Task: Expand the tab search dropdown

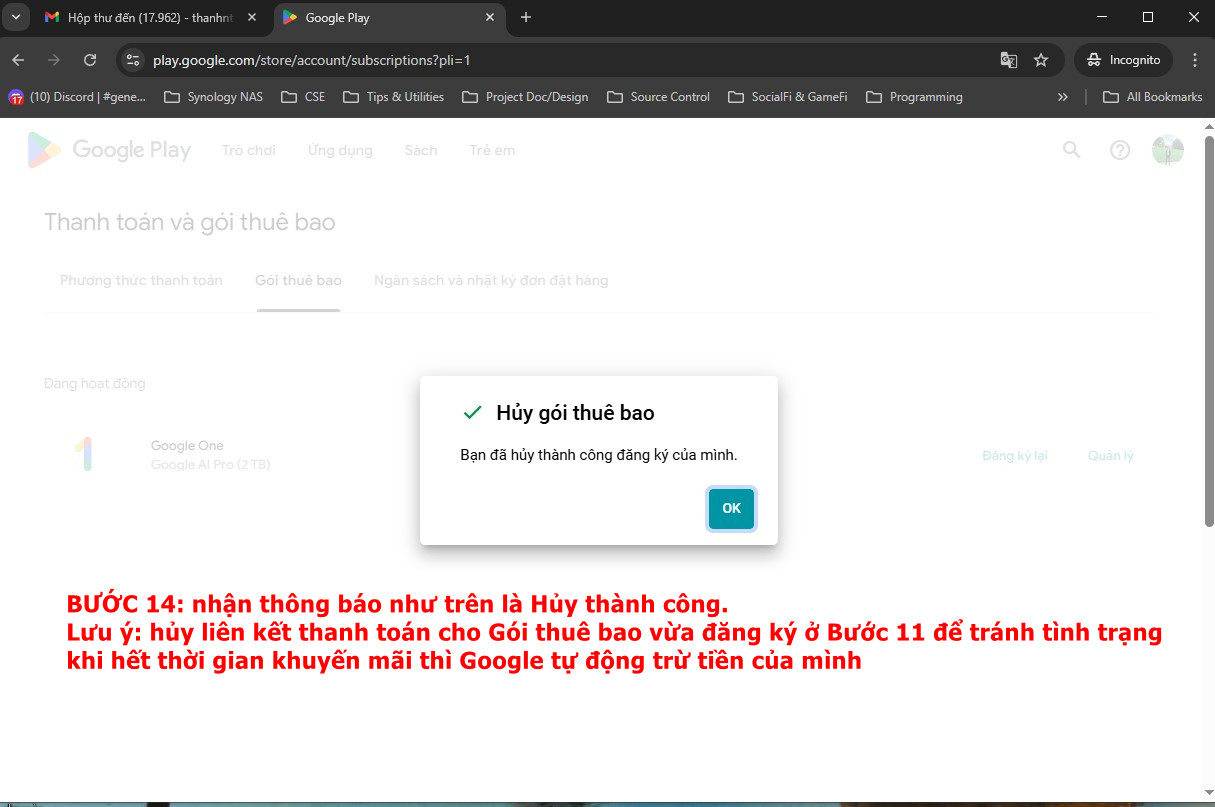Action: [15, 17]
